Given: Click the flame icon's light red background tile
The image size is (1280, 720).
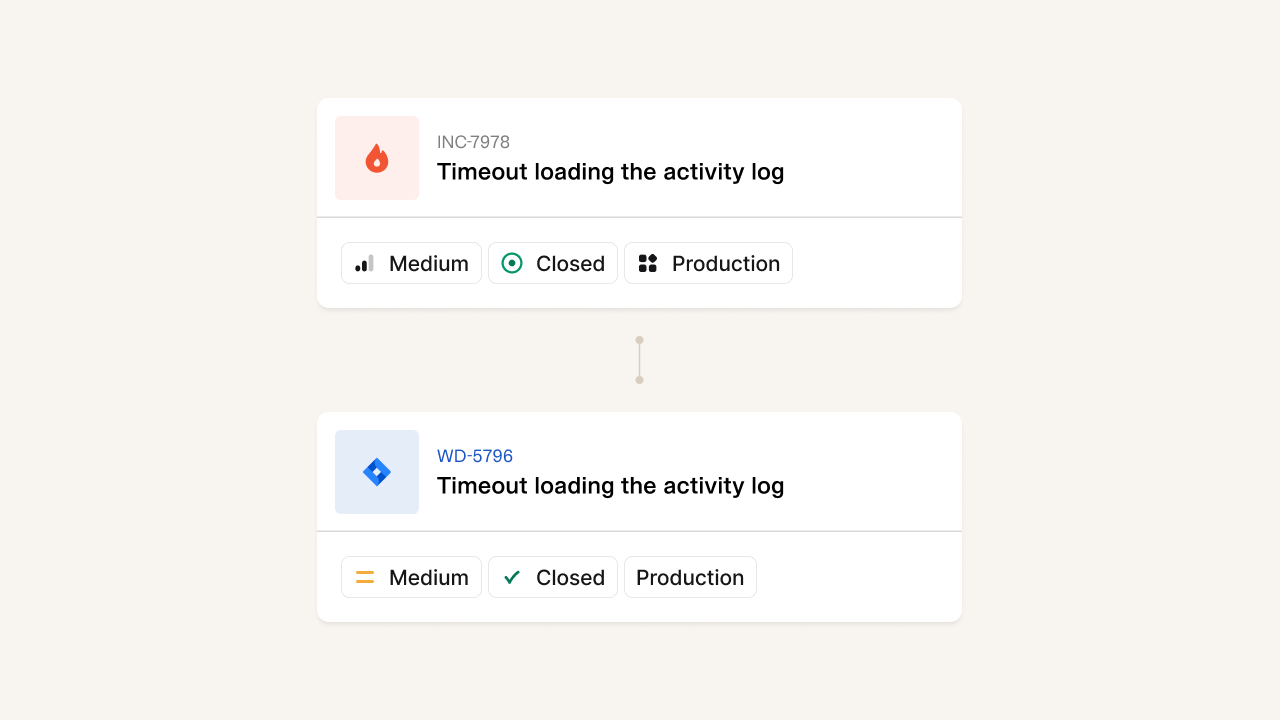Looking at the screenshot, I should pyautogui.click(x=377, y=158).
